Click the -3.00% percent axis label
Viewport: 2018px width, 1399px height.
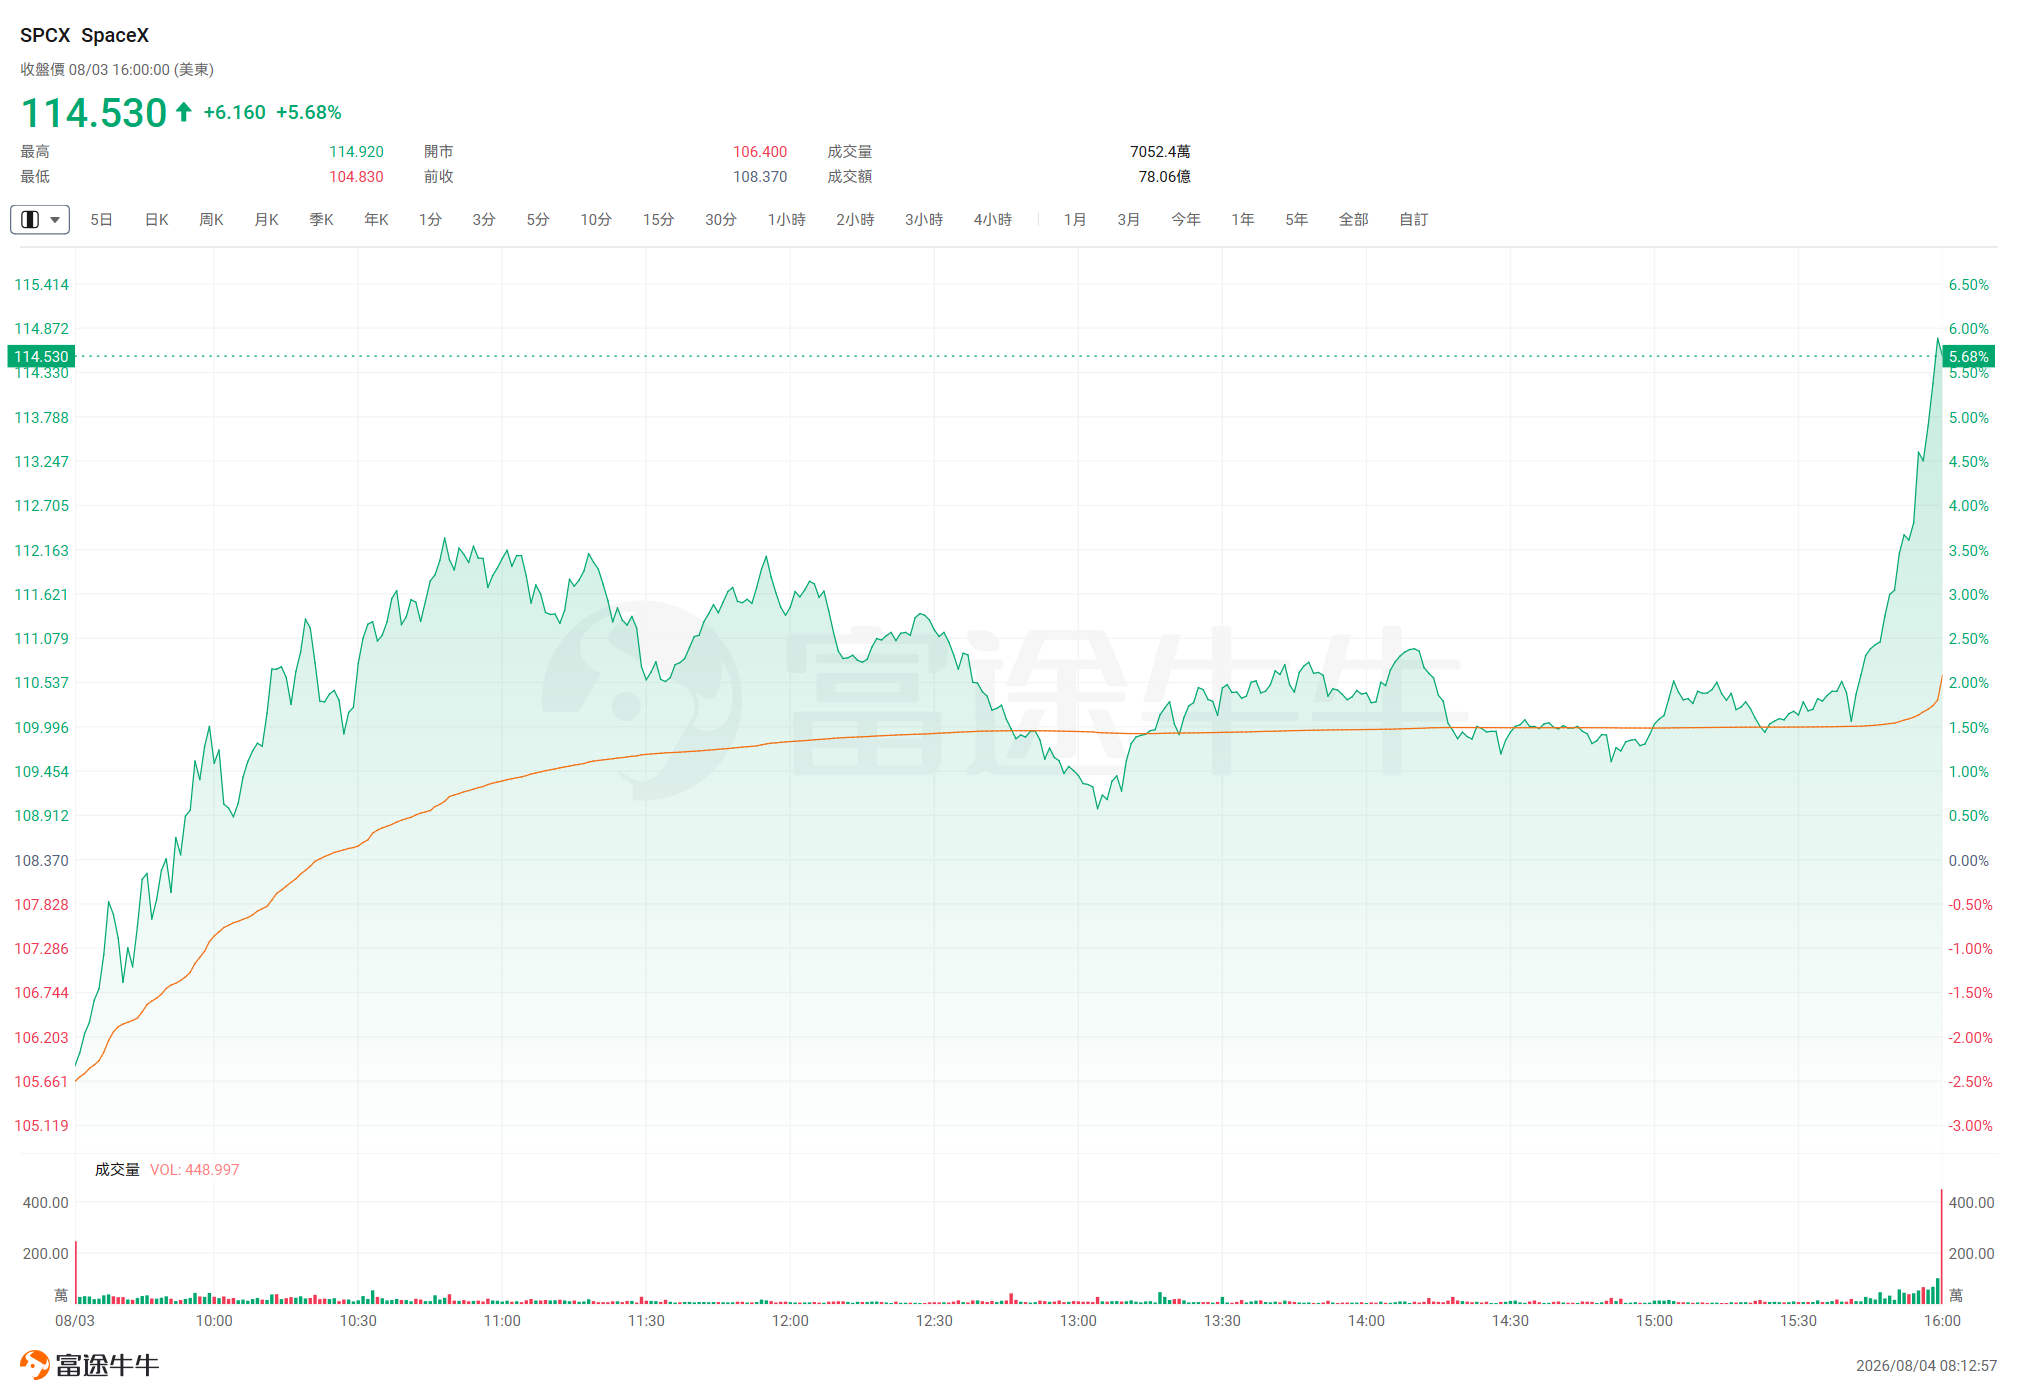[1970, 1126]
